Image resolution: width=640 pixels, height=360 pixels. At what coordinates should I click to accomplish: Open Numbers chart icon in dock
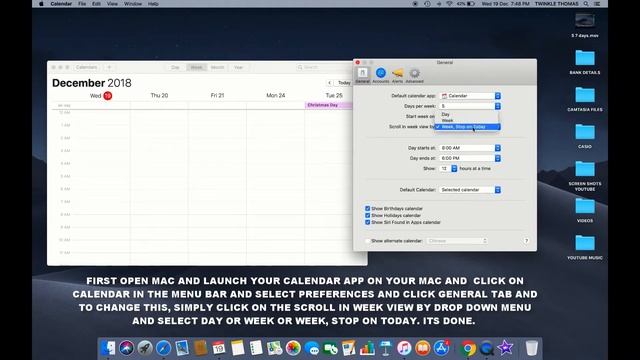[x=367, y=348]
